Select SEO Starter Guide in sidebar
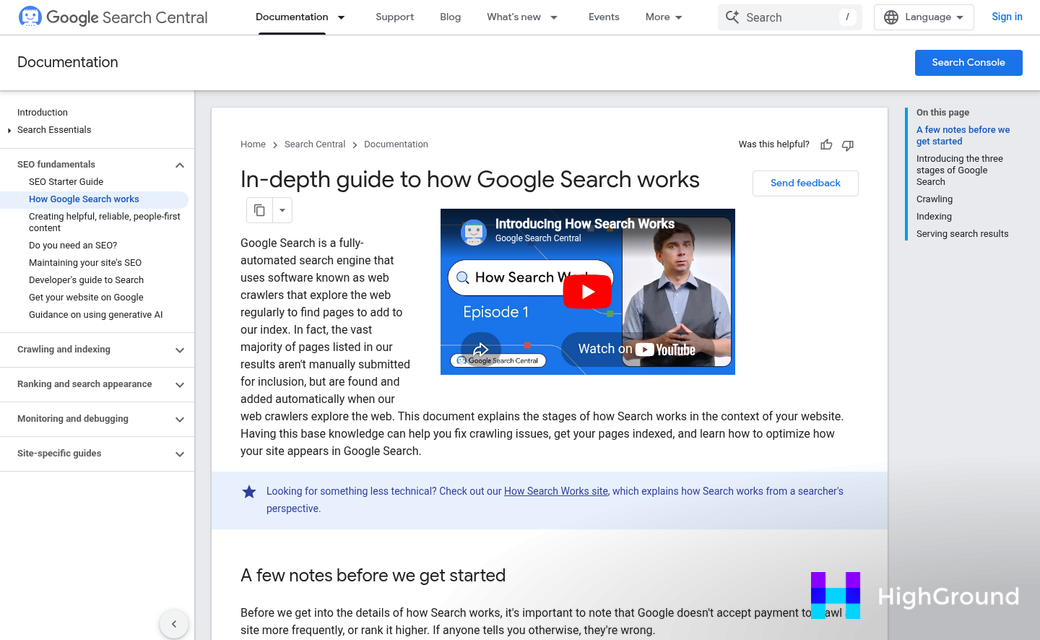 (66, 182)
